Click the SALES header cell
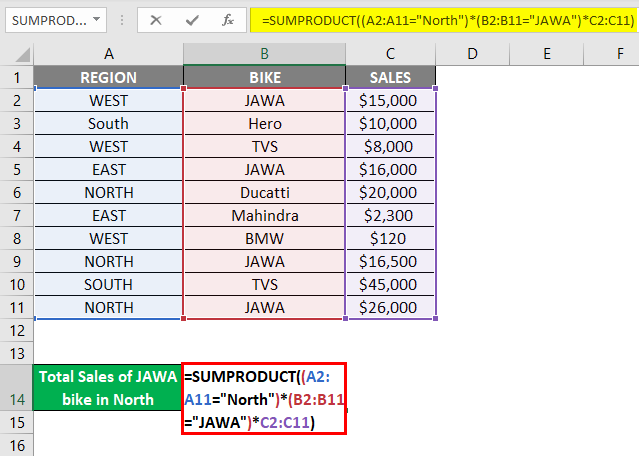Screen dimensions: 639x456 (x=390, y=77)
